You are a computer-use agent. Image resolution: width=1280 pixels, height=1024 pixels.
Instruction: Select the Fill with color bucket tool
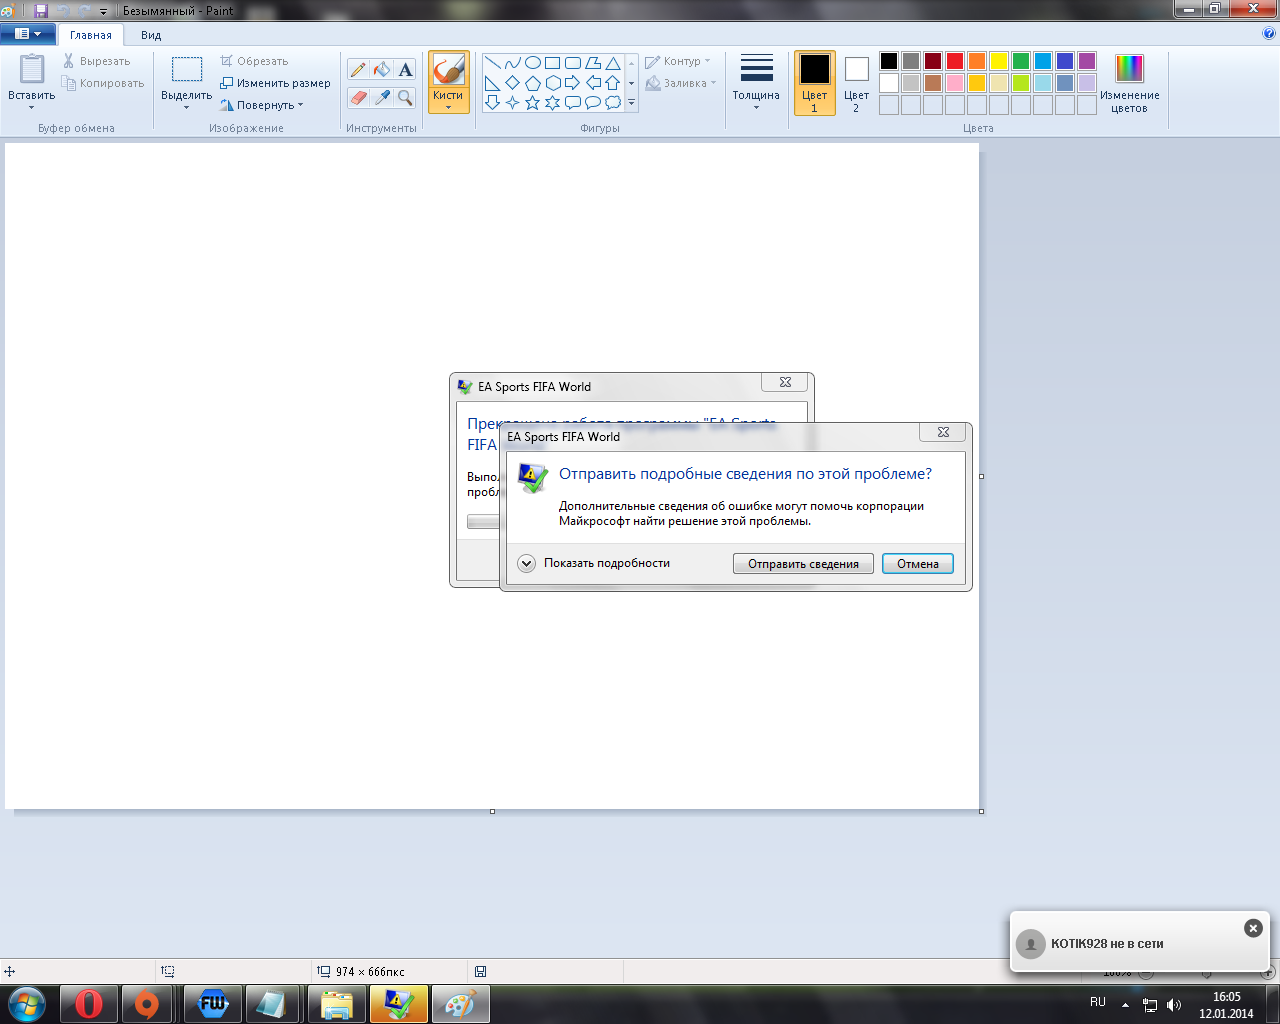(381, 69)
